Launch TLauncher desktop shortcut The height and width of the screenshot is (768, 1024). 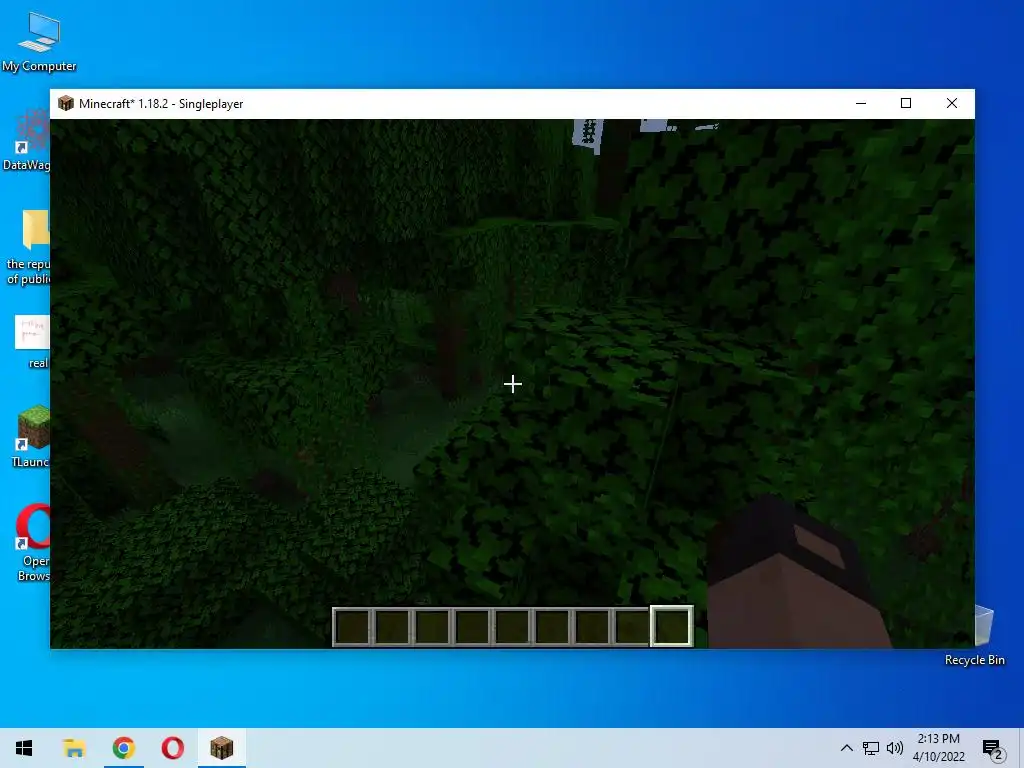(31, 436)
